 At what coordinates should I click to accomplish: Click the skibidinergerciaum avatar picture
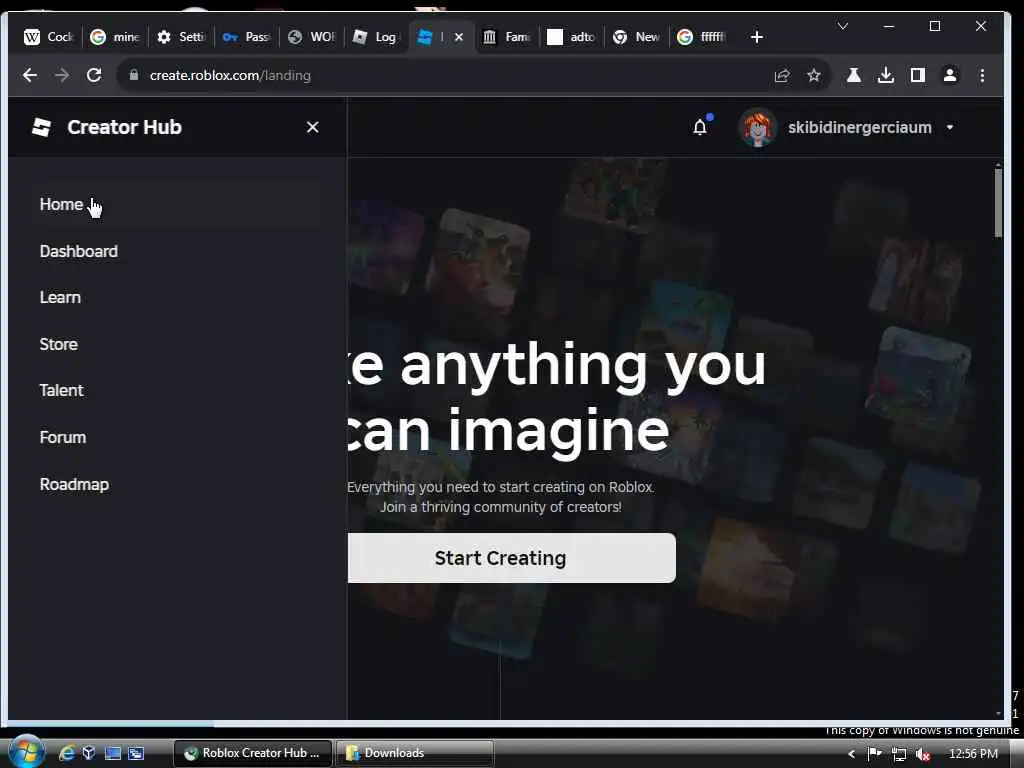tap(758, 127)
